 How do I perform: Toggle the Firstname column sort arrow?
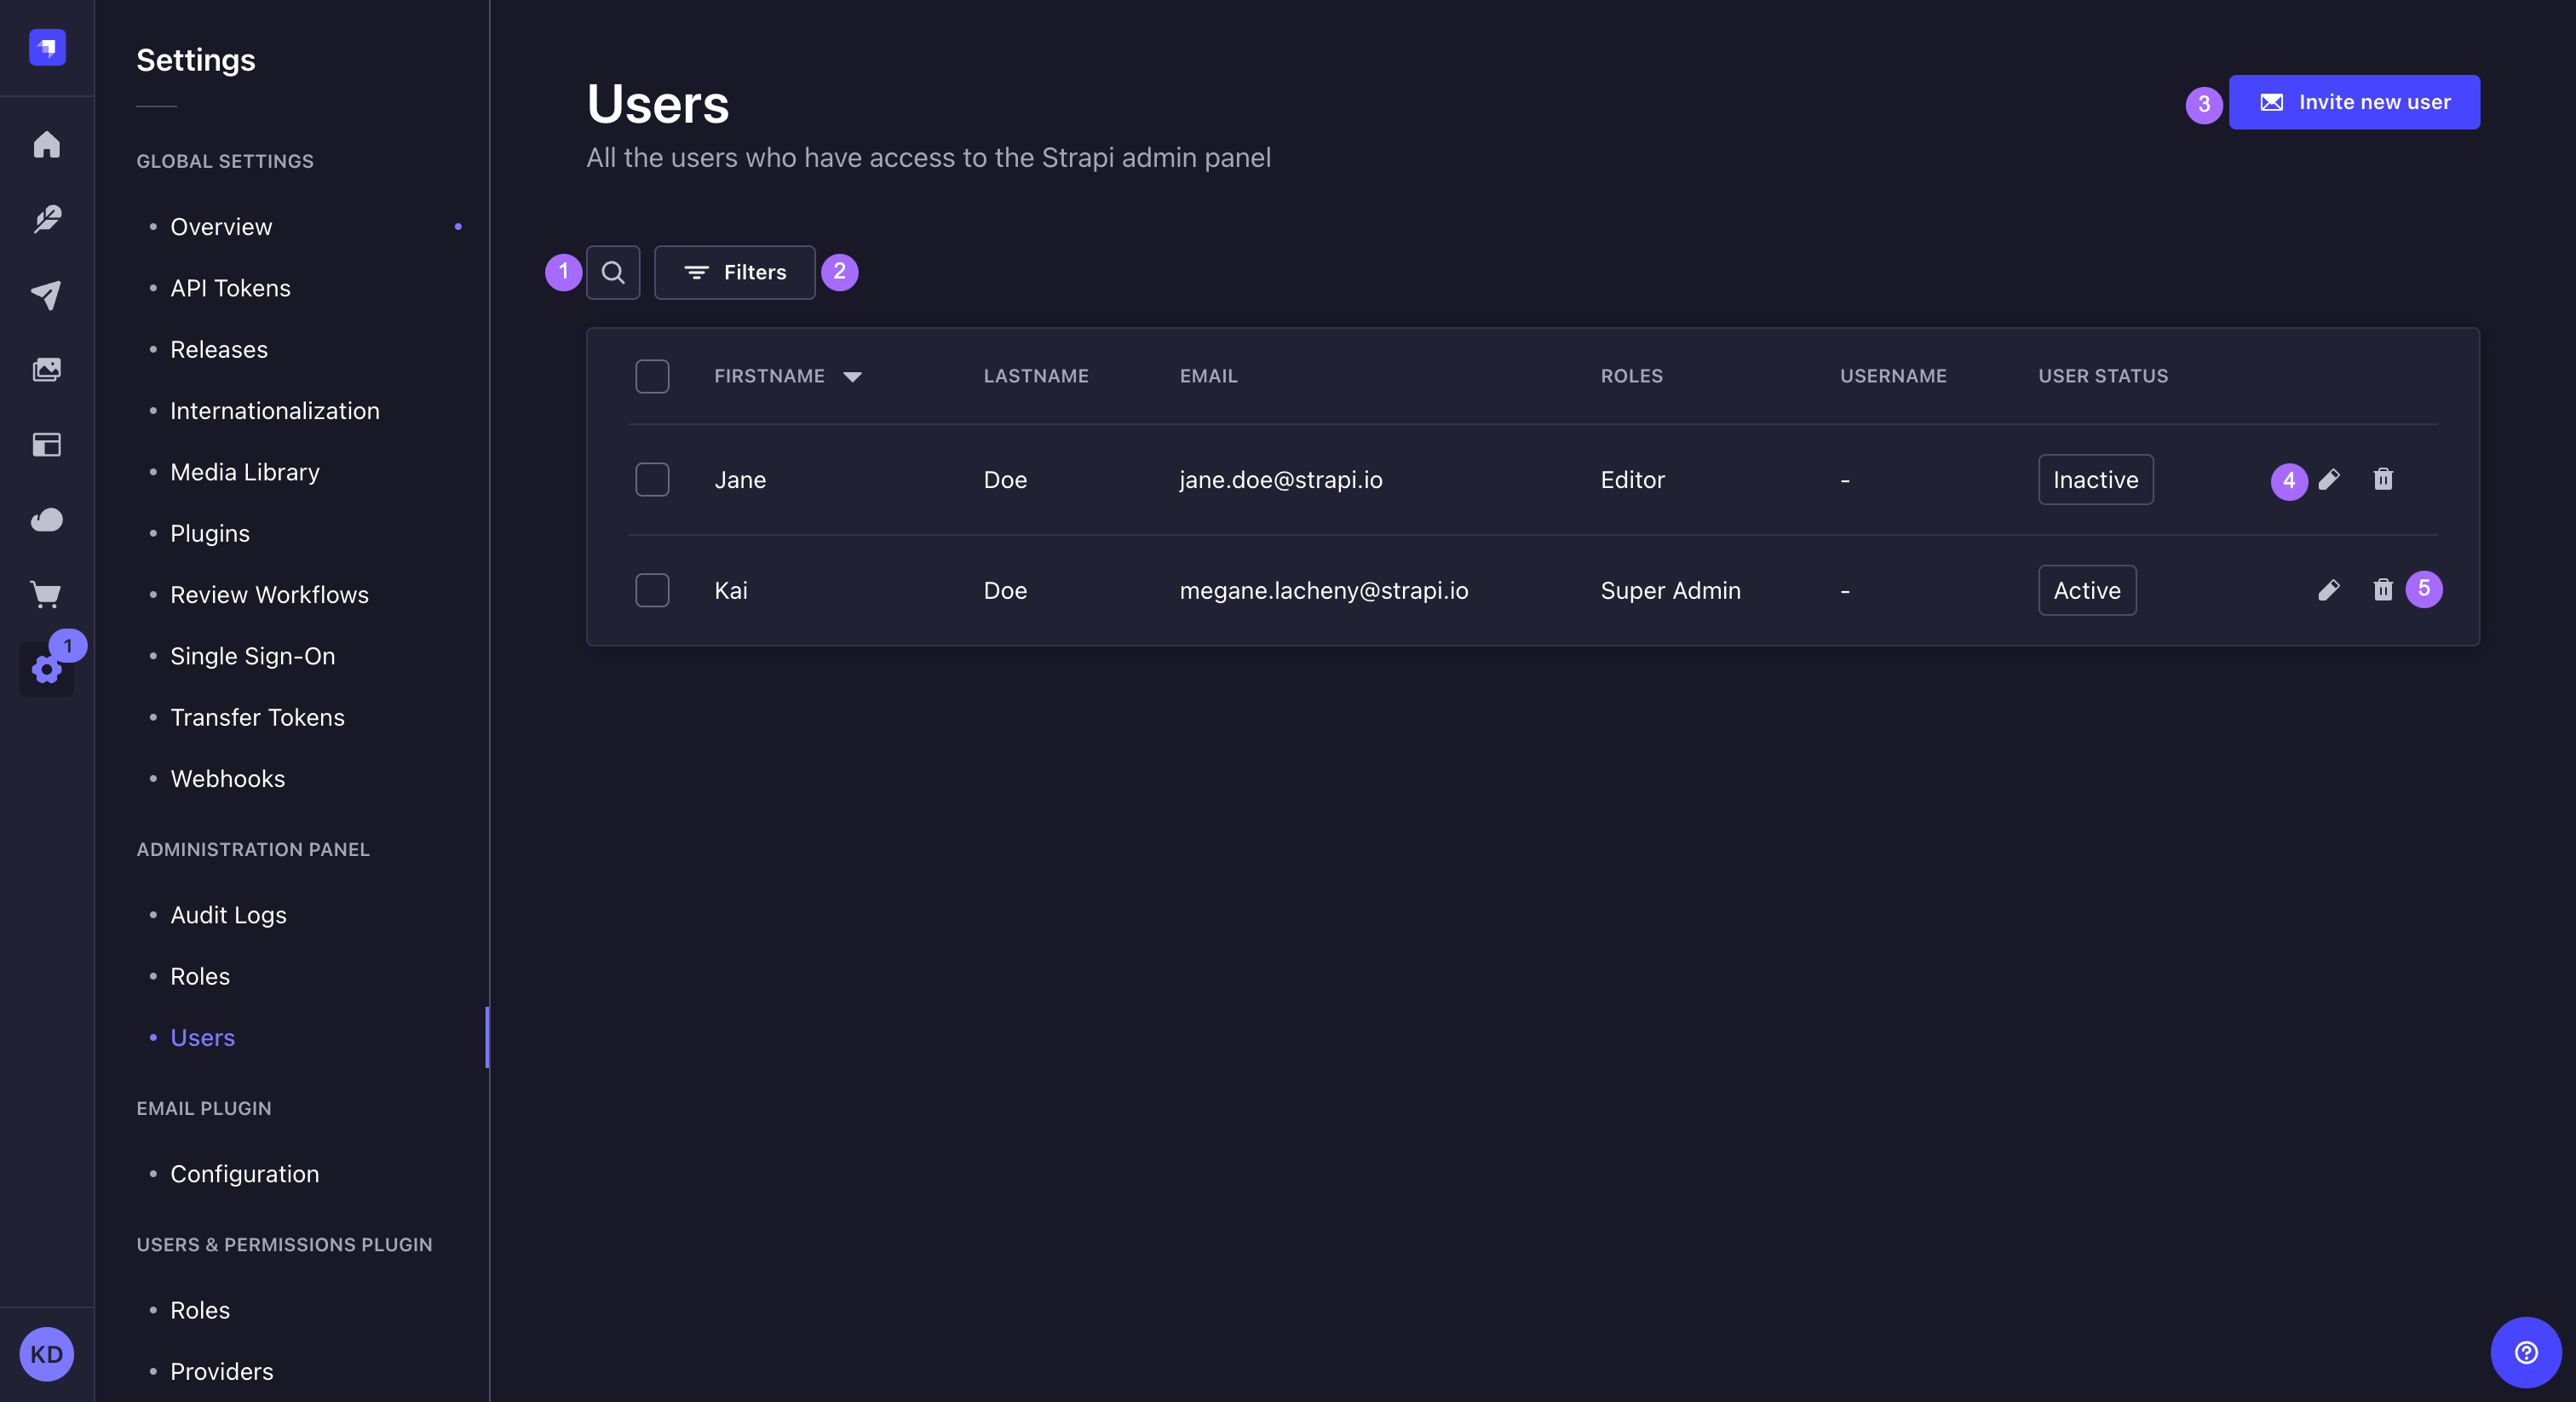pos(852,376)
